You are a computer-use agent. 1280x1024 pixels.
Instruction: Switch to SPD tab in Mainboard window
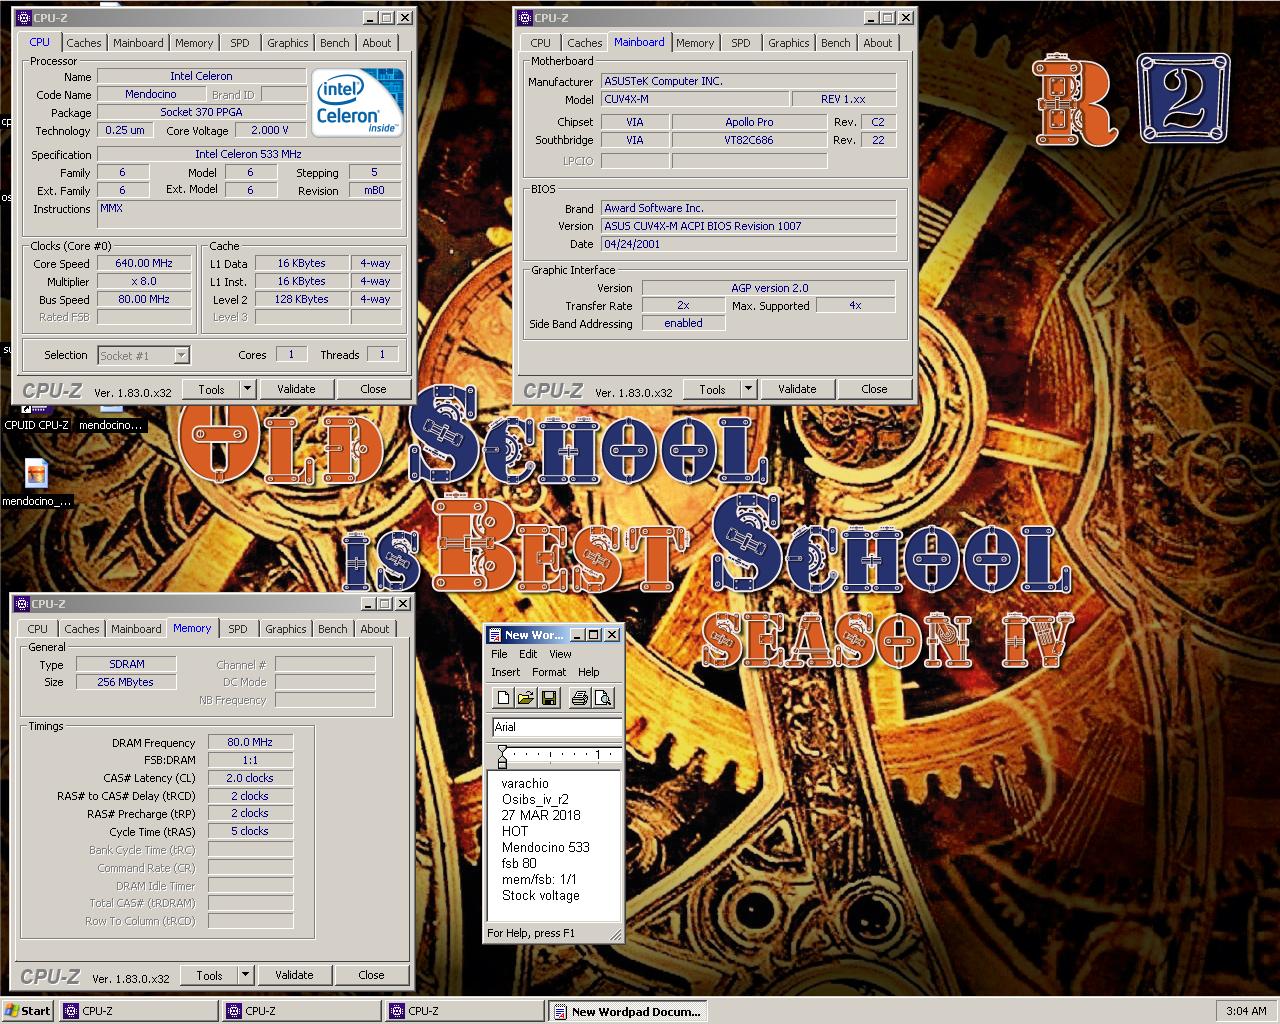tap(740, 43)
